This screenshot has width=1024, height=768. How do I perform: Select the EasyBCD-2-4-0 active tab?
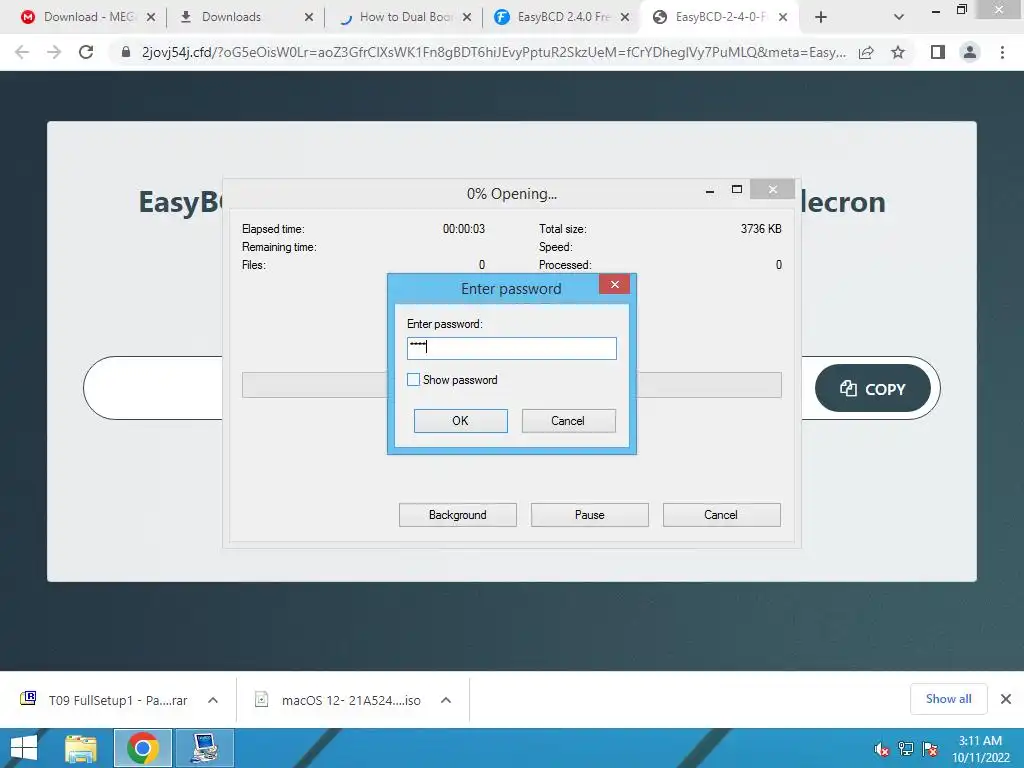pos(721,17)
